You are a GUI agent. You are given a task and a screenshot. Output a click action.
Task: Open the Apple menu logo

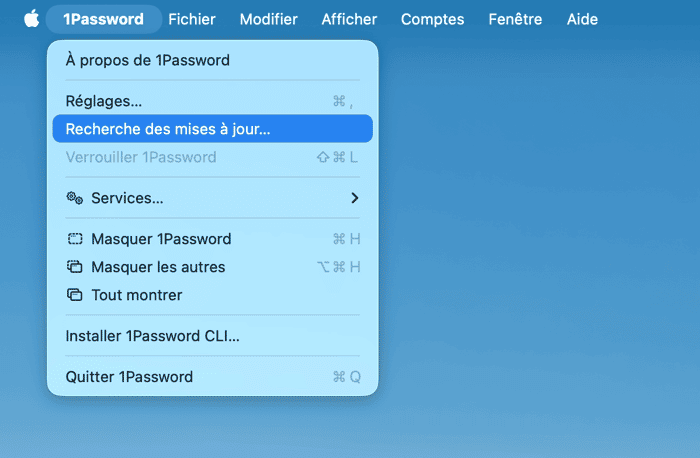[31, 19]
